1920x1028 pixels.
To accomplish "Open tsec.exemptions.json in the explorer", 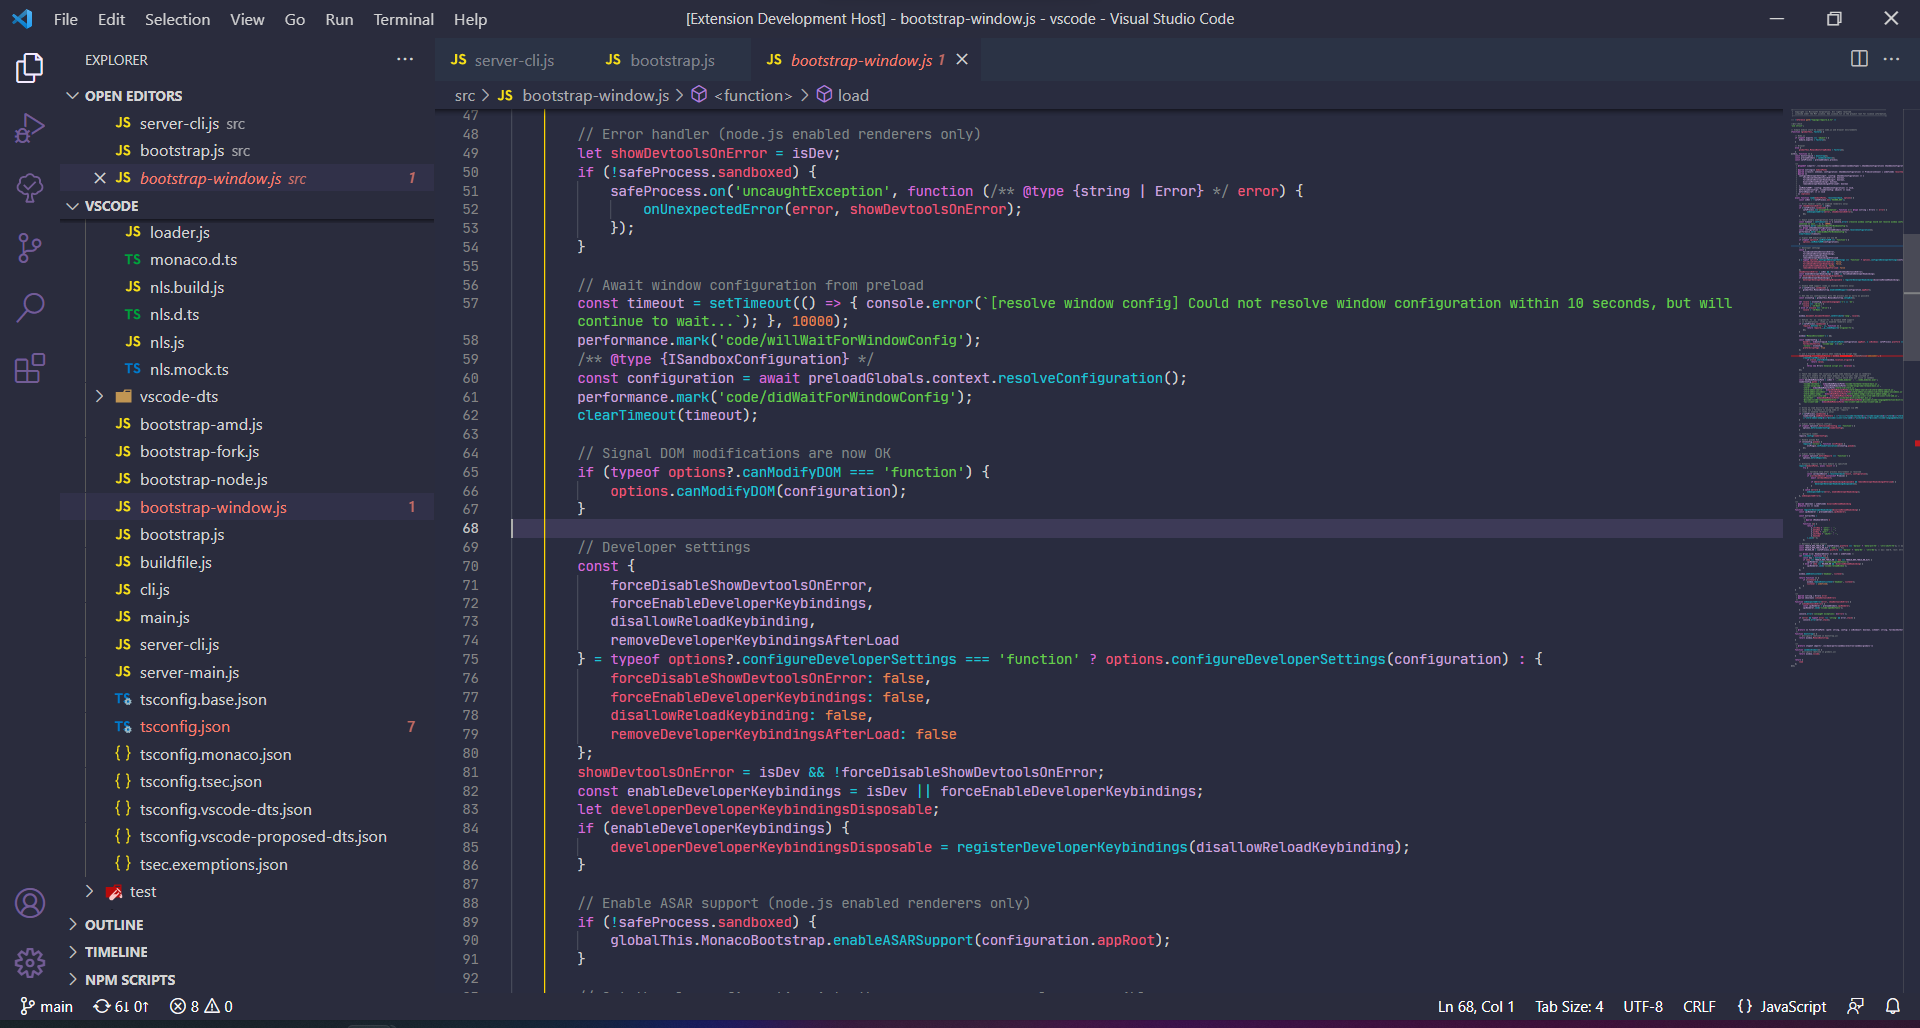I will coord(247,865).
